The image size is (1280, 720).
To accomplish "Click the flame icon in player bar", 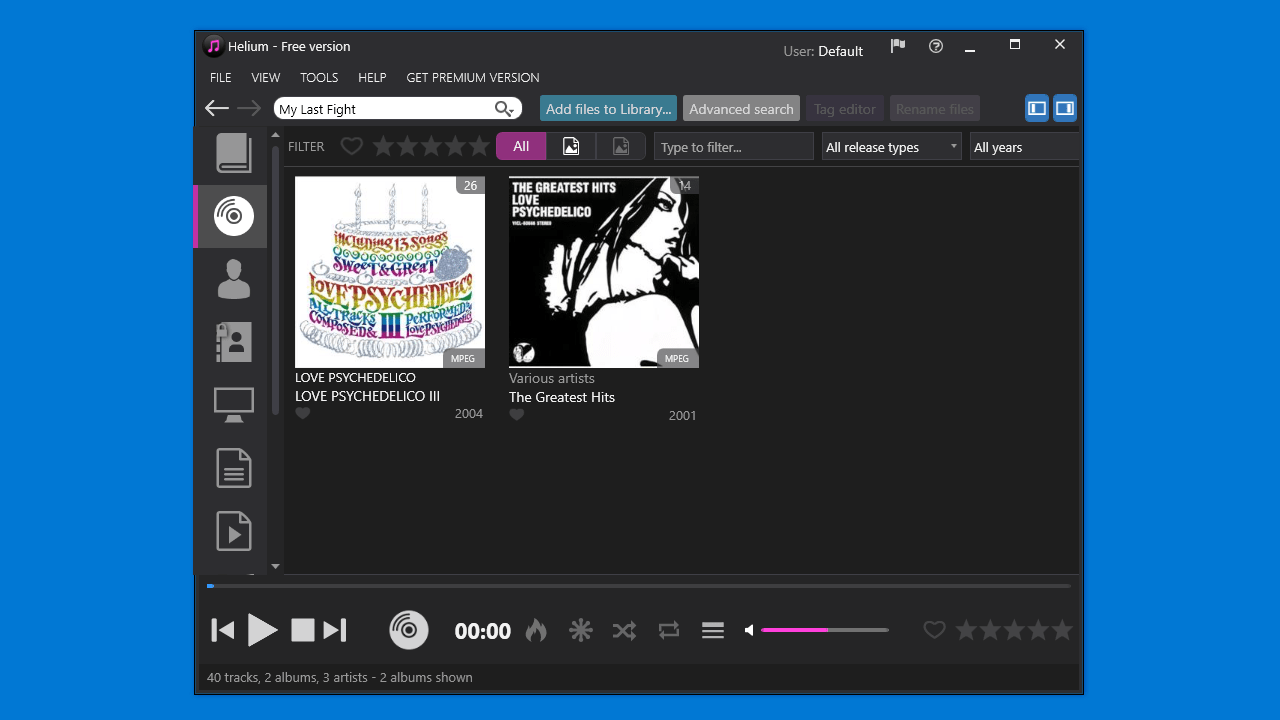I will pos(536,630).
